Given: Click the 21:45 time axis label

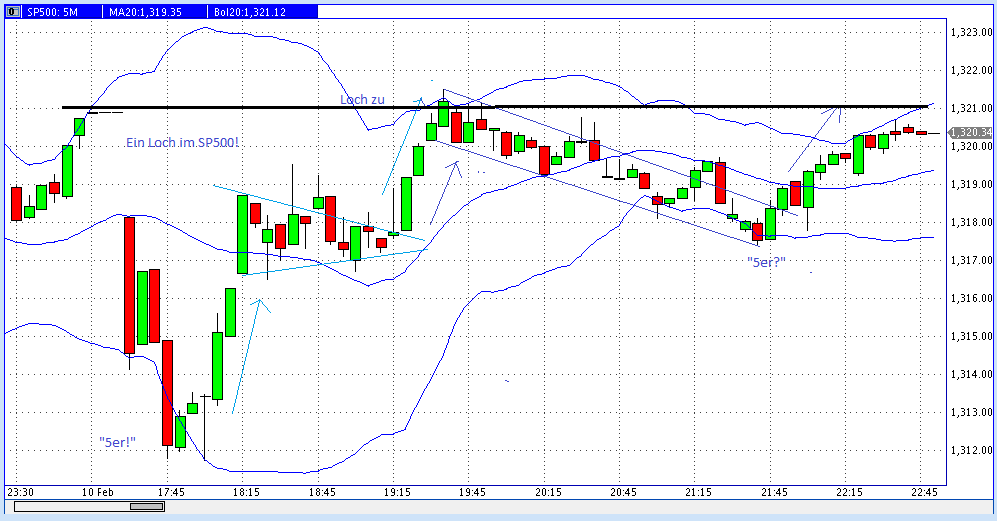Looking at the screenshot, I should coord(774,492).
